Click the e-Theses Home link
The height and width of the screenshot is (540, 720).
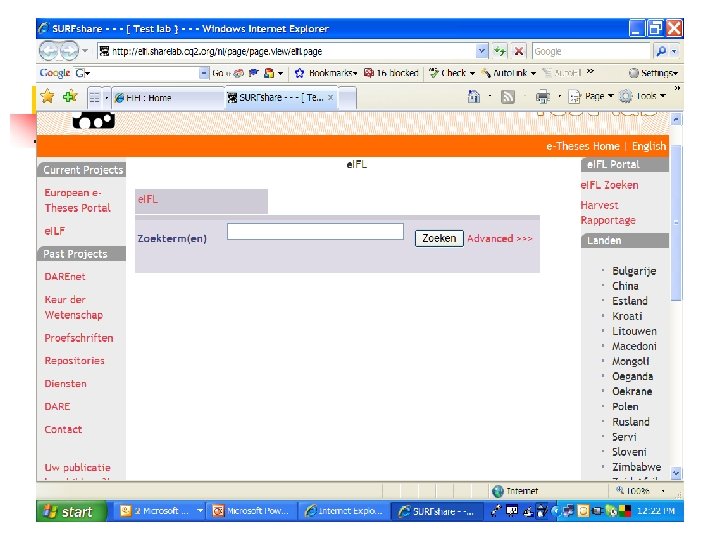coord(582,146)
